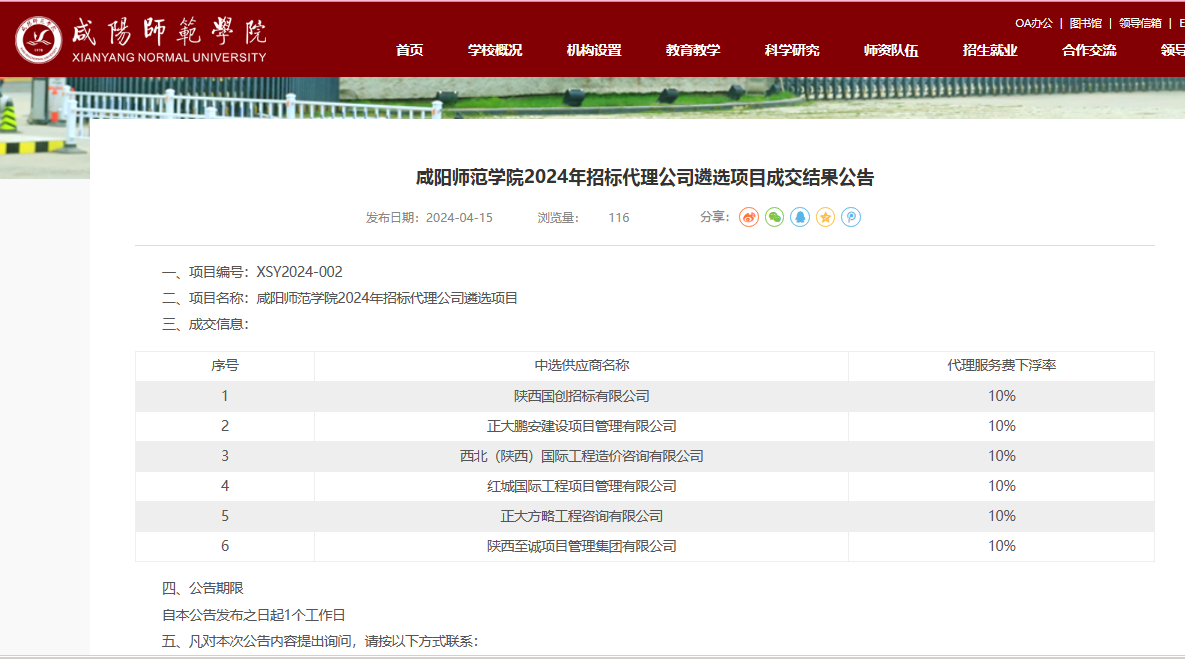This screenshot has height=659, width=1185.
Task: Click the 陕西国创招标有限公司 table cell
Action: (581, 396)
